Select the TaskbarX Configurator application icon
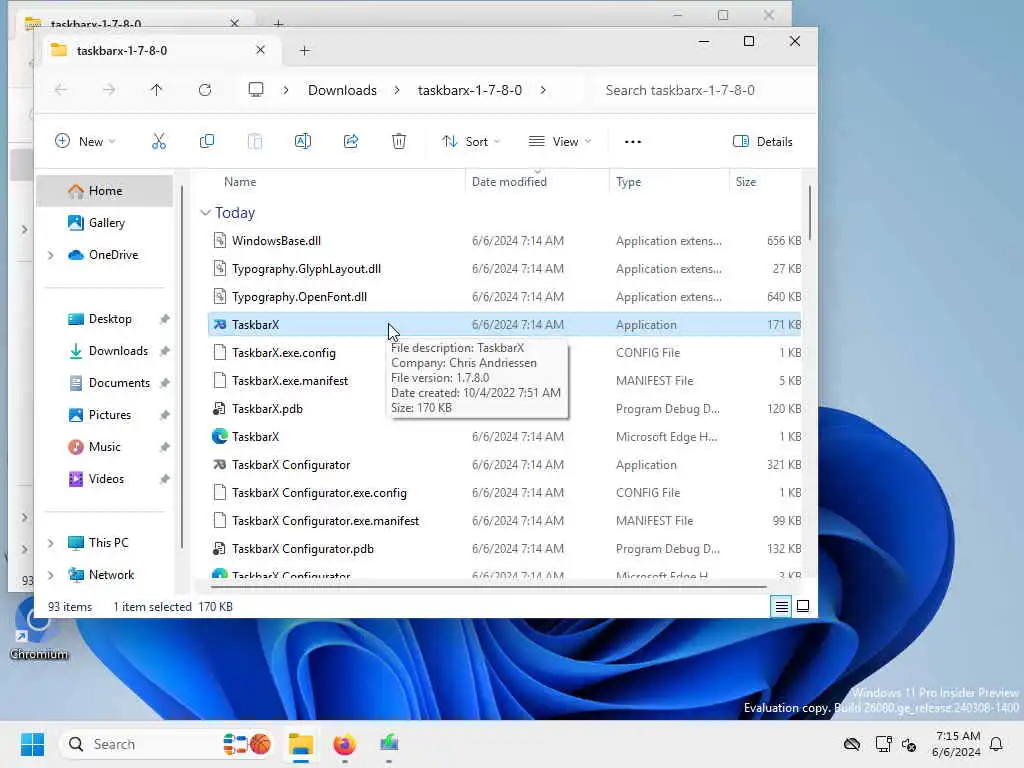1024x768 pixels. (x=220, y=465)
